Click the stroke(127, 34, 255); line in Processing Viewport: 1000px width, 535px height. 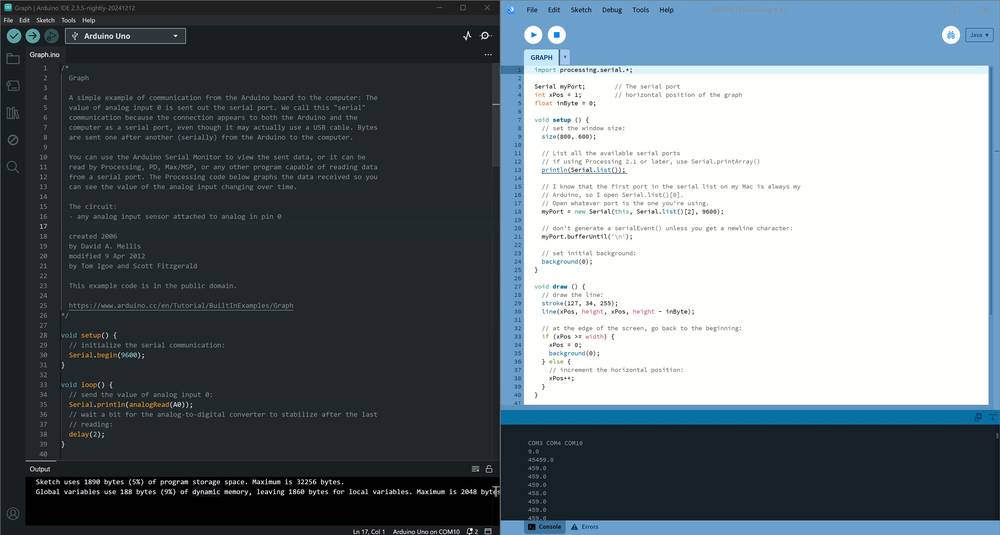point(580,304)
